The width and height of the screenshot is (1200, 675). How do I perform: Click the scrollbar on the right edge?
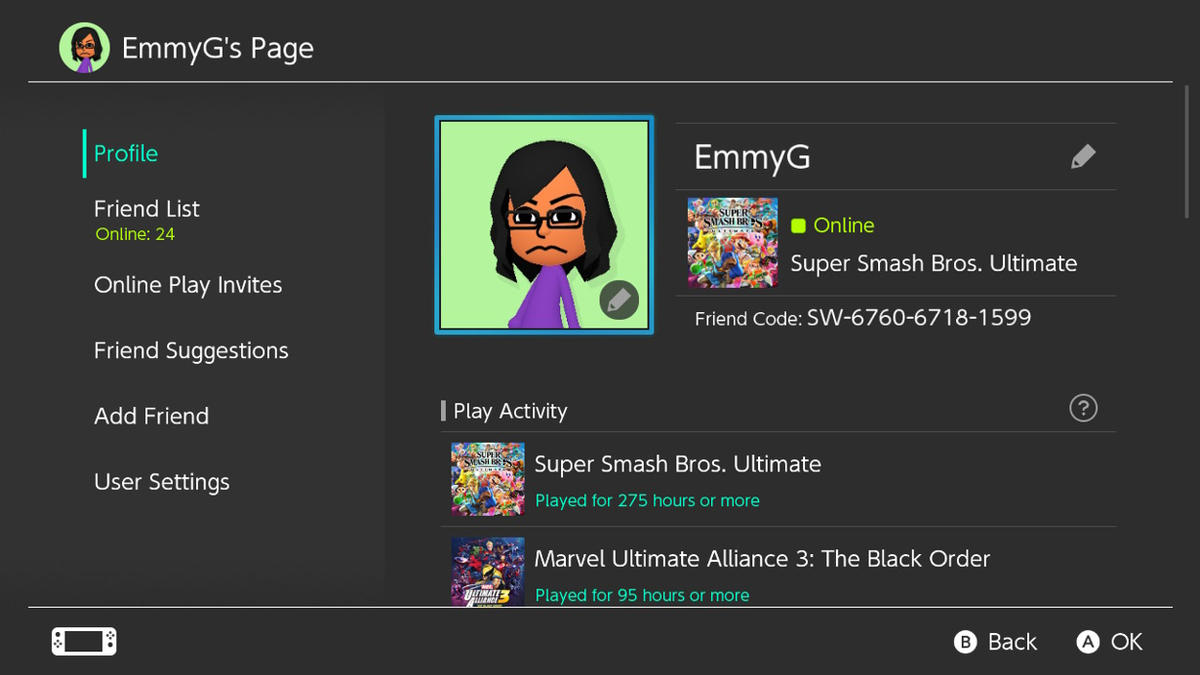[x=1187, y=150]
